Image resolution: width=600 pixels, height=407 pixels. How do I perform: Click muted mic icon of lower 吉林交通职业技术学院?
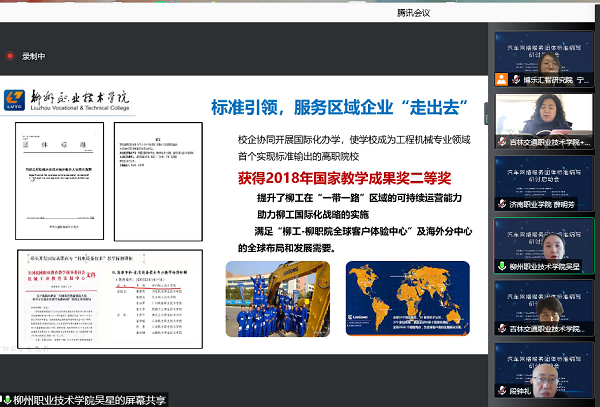pos(502,329)
